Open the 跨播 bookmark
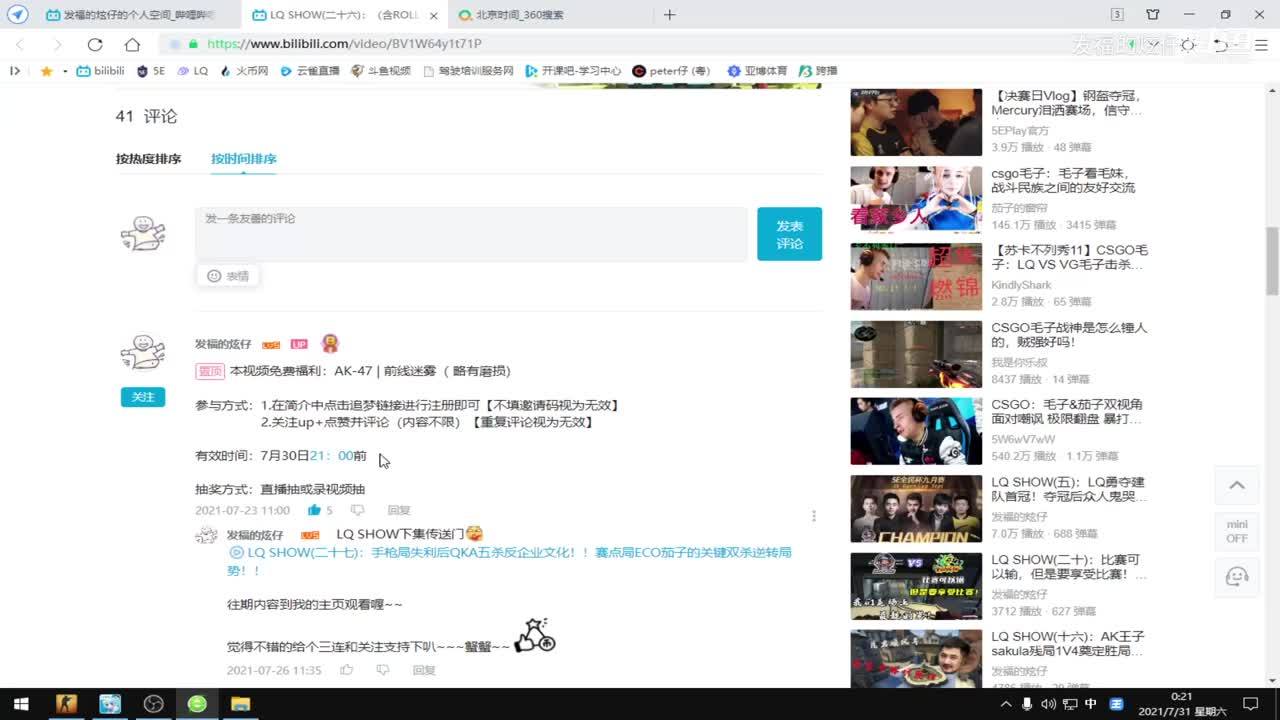 (818, 71)
